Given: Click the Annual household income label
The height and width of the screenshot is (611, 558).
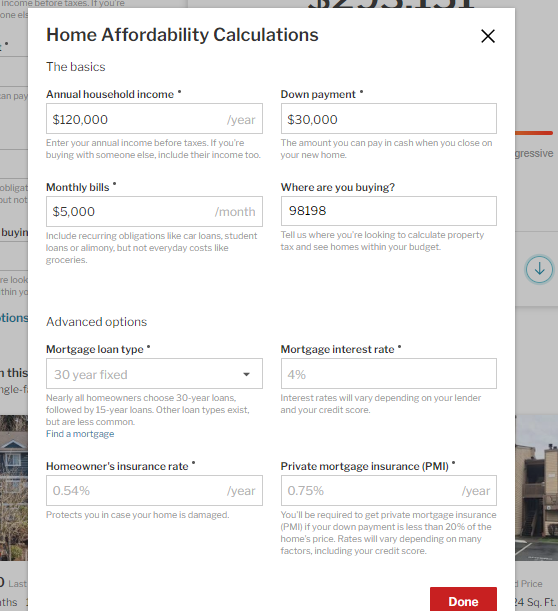Looking at the screenshot, I should (110, 94).
